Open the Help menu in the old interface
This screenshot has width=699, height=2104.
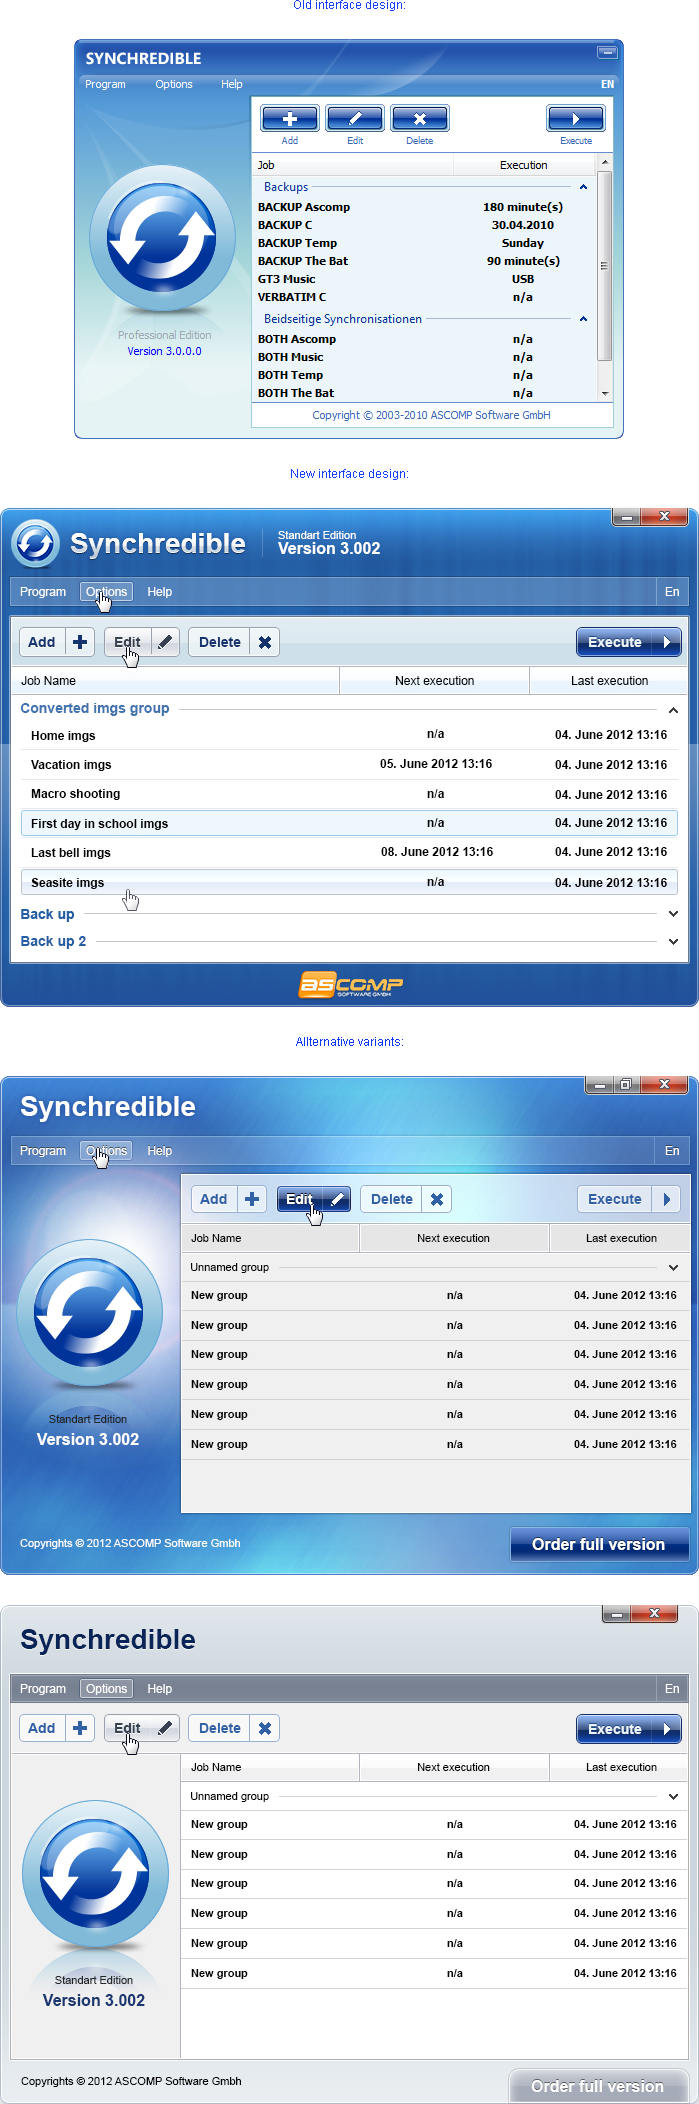click(x=232, y=84)
